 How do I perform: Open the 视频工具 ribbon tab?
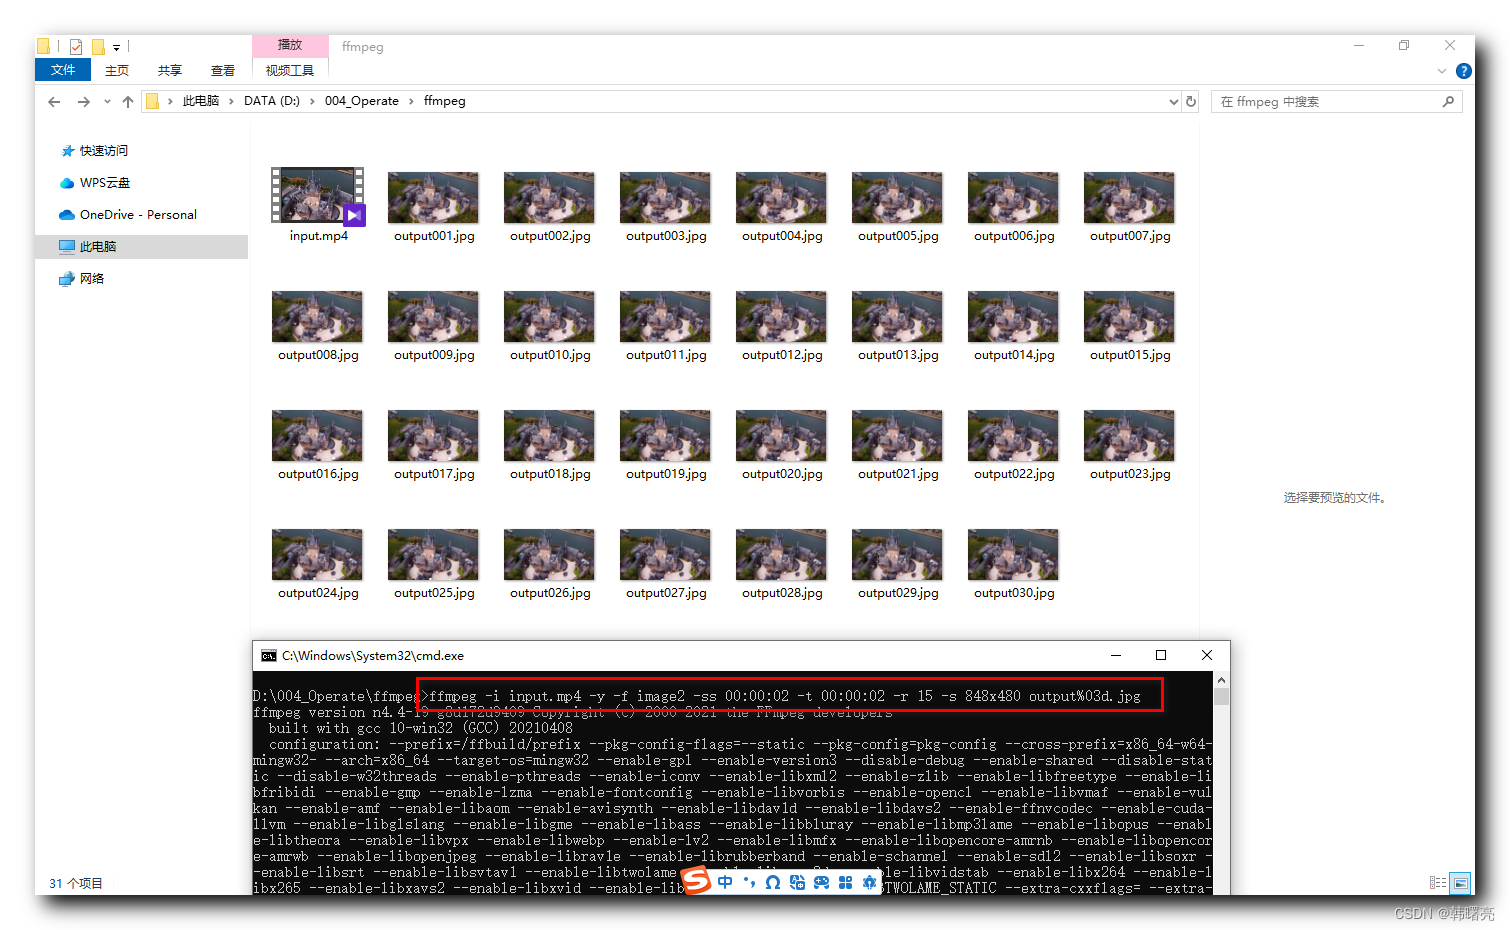click(x=290, y=70)
